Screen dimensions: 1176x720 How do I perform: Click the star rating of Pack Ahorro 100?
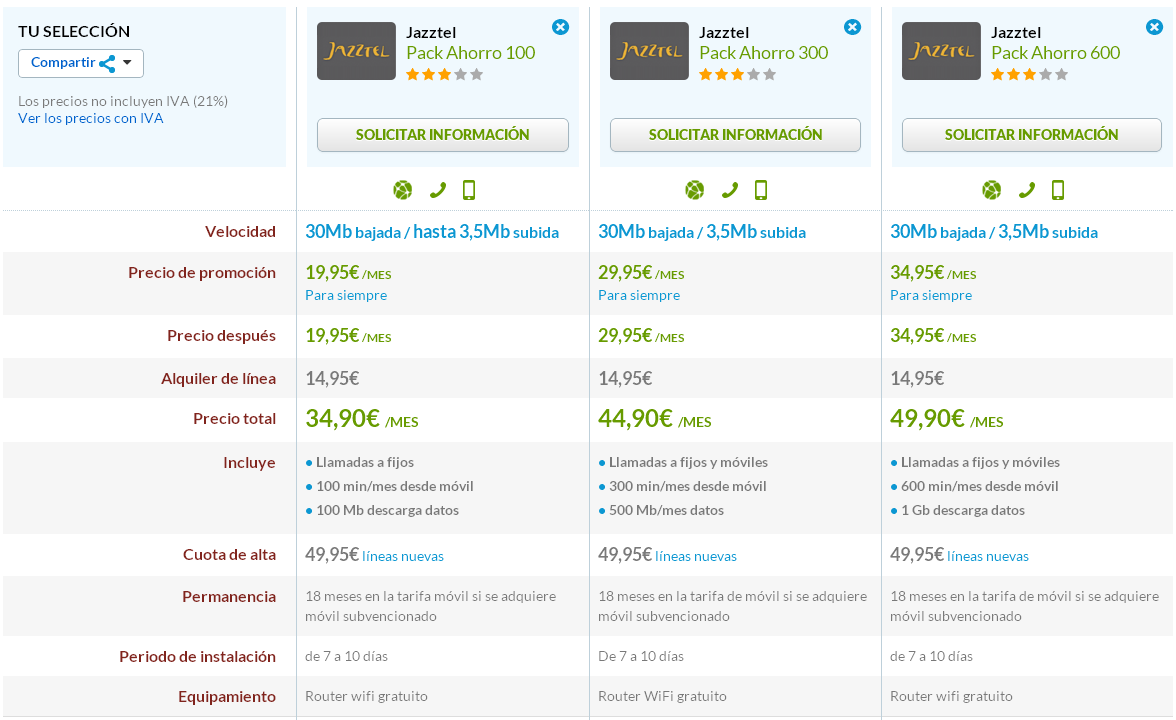click(445, 74)
